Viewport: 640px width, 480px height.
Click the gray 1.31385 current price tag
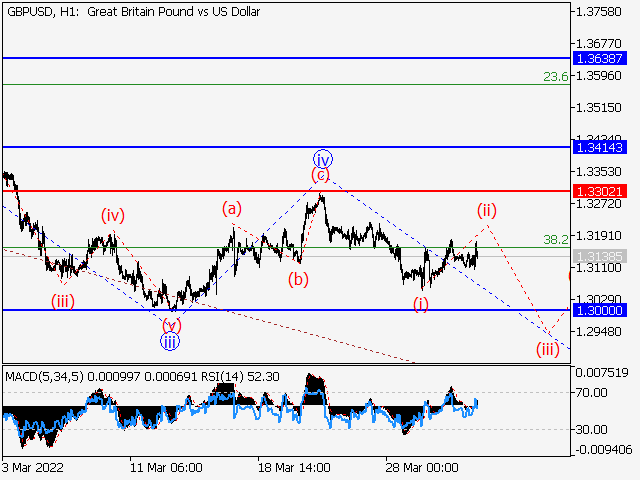599,256
